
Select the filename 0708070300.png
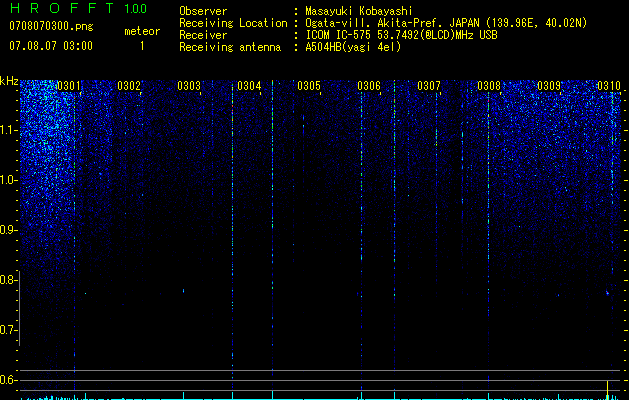point(51,26)
